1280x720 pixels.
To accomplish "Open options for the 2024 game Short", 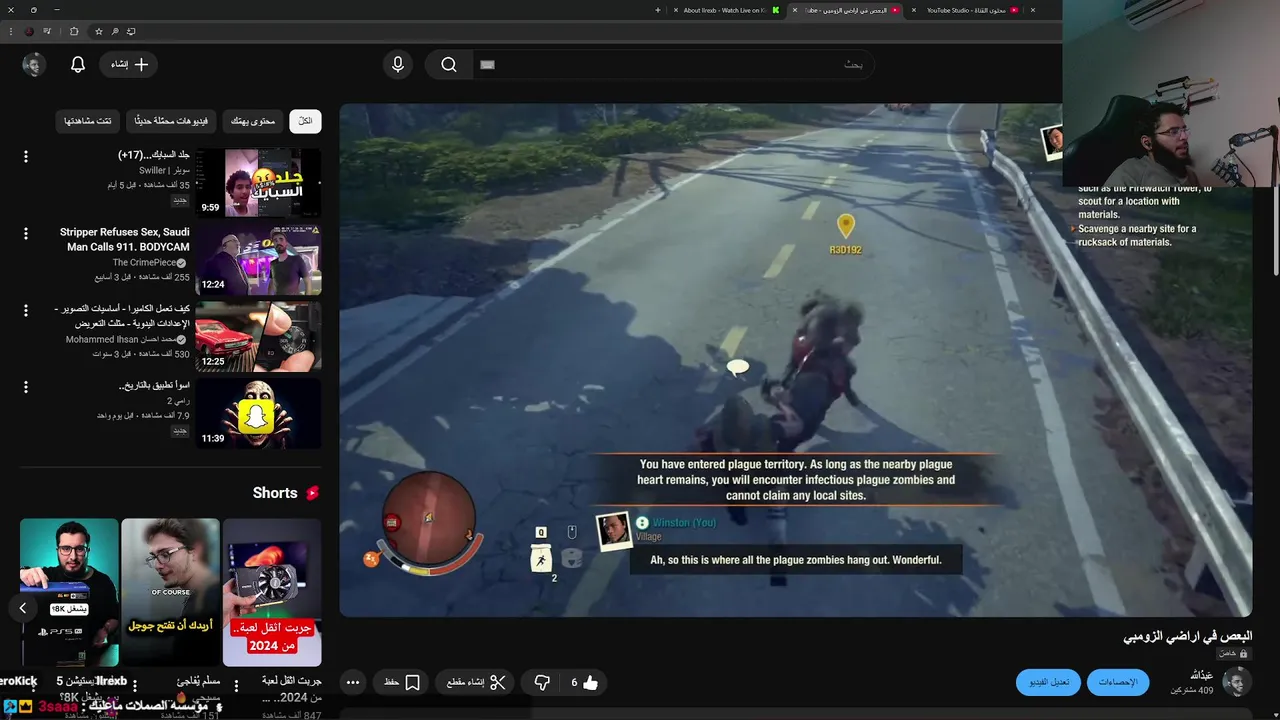I will pyautogui.click(x=236, y=686).
